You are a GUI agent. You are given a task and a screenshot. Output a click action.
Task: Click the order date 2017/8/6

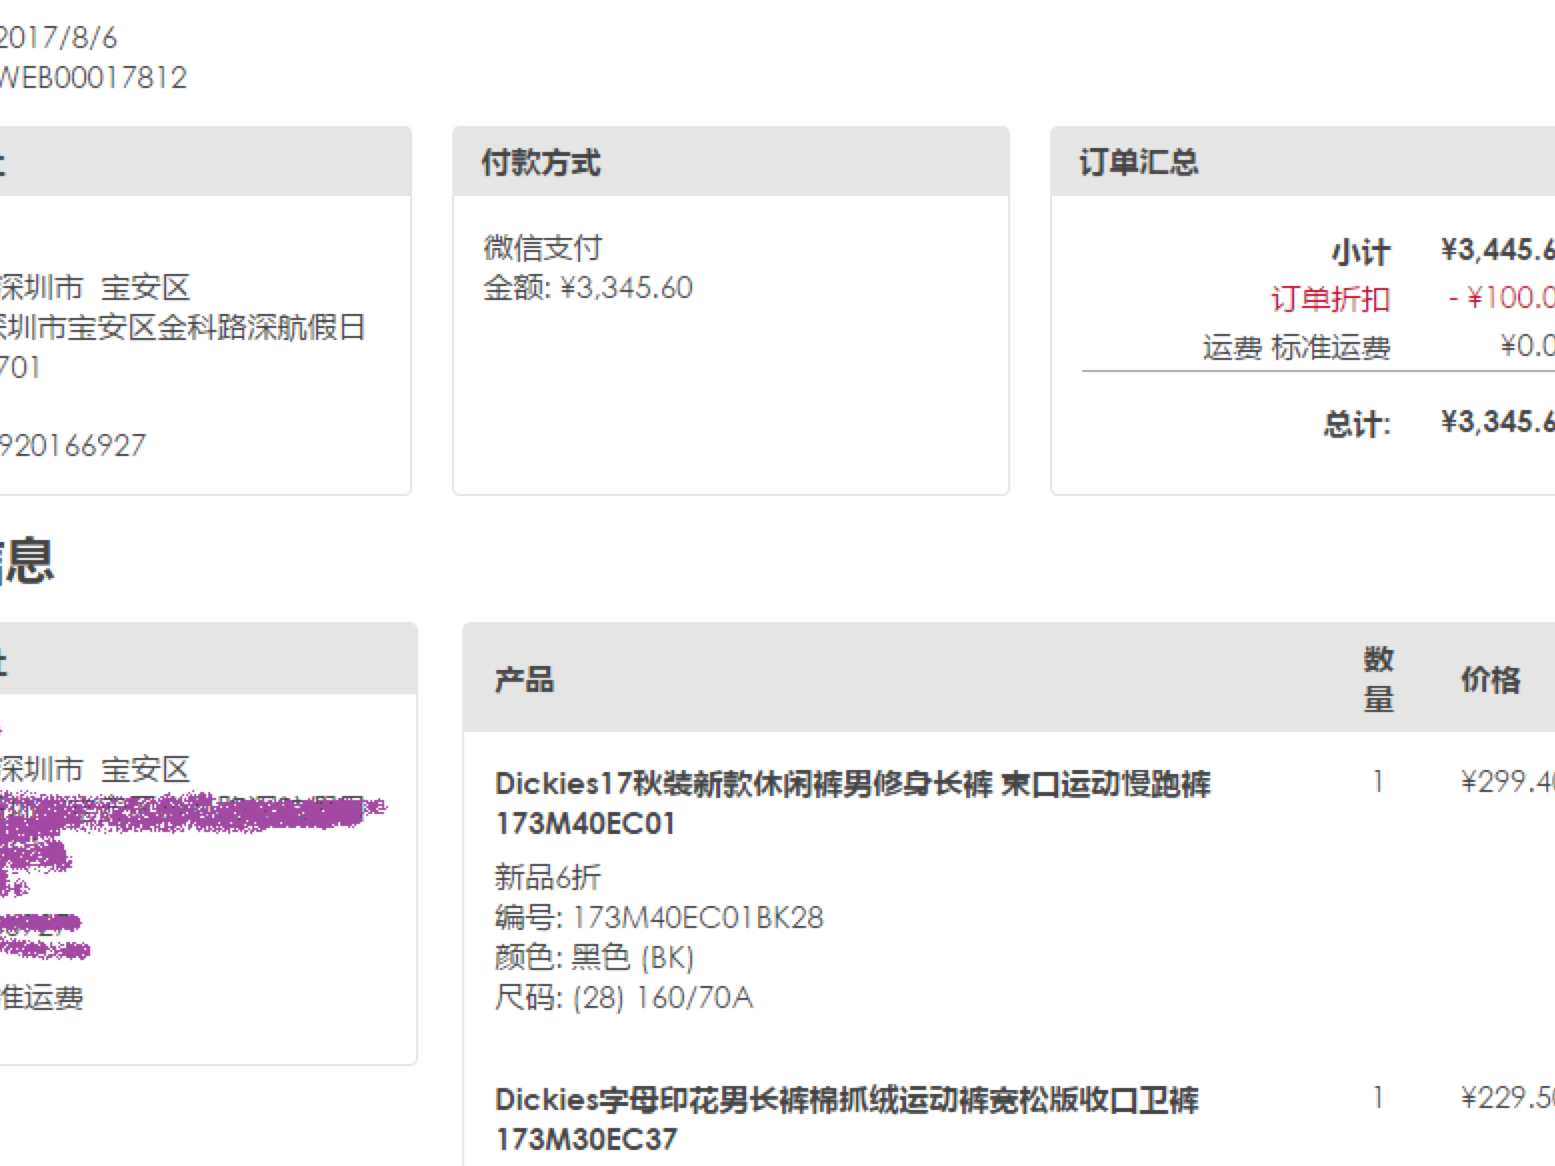pos(58,38)
